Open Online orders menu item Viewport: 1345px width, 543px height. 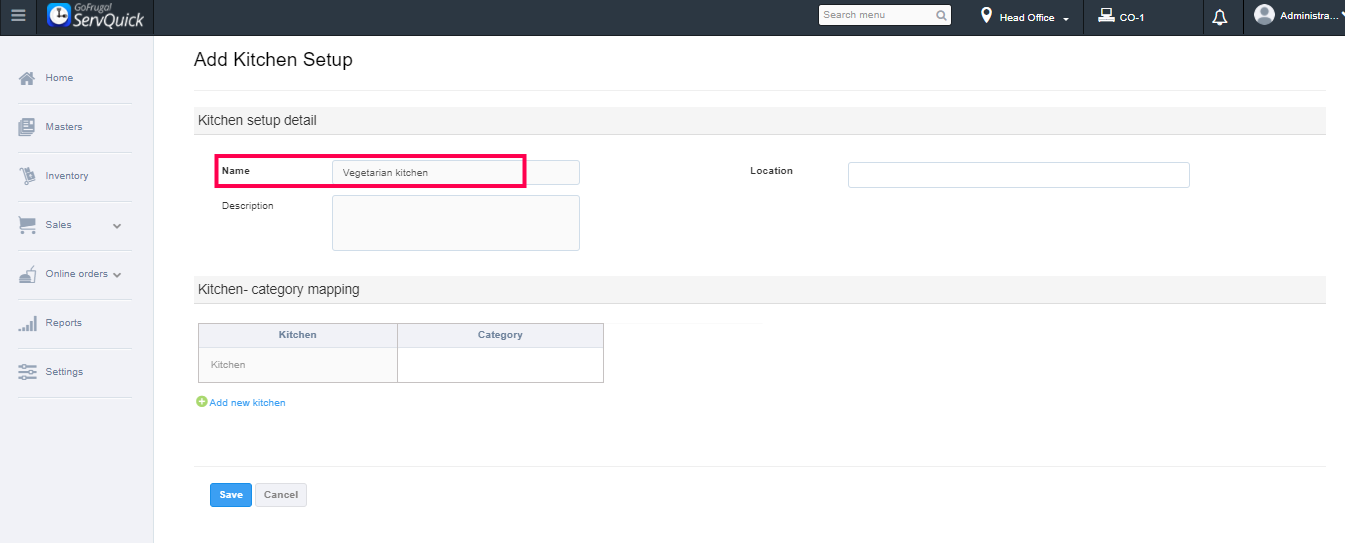point(76,274)
